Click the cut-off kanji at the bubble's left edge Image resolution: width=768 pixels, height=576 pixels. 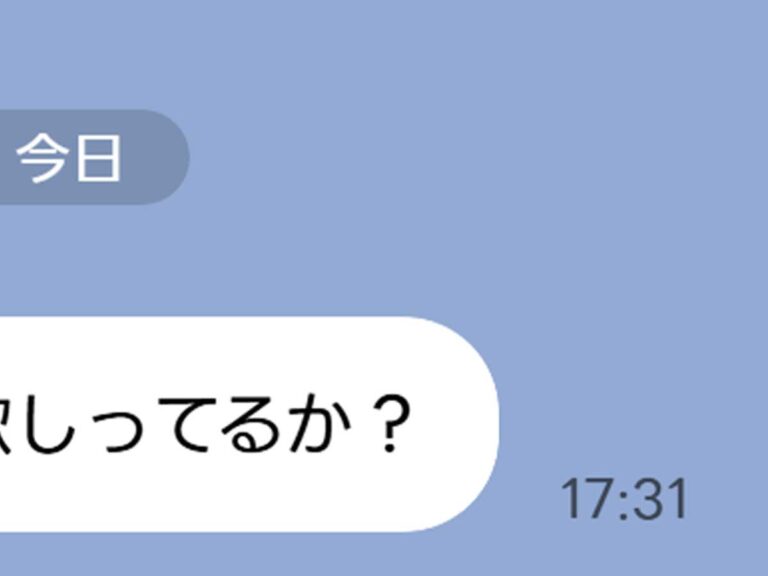pyautogui.click(x=5, y=424)
